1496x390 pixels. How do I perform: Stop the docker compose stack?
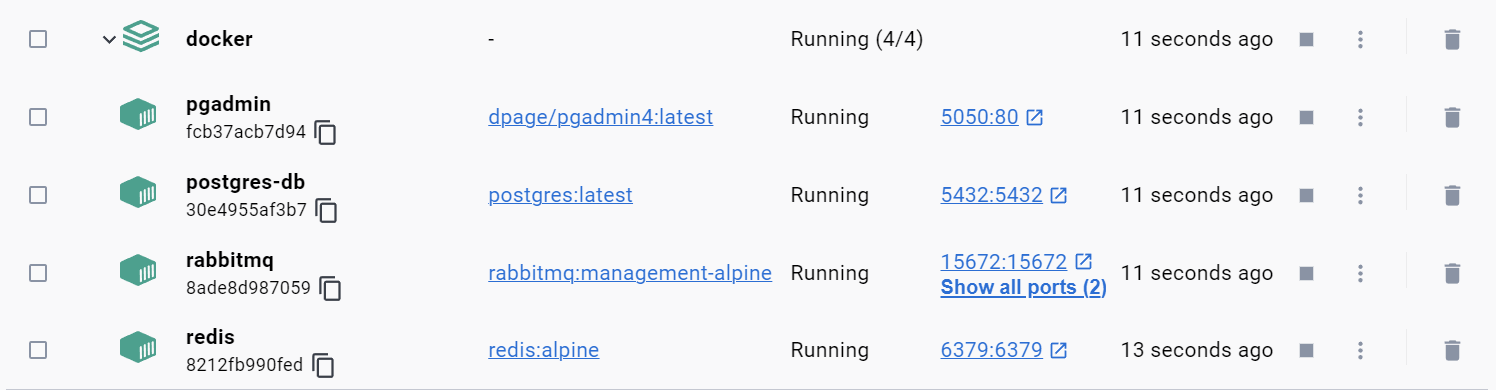click(x=1305, y=40)
